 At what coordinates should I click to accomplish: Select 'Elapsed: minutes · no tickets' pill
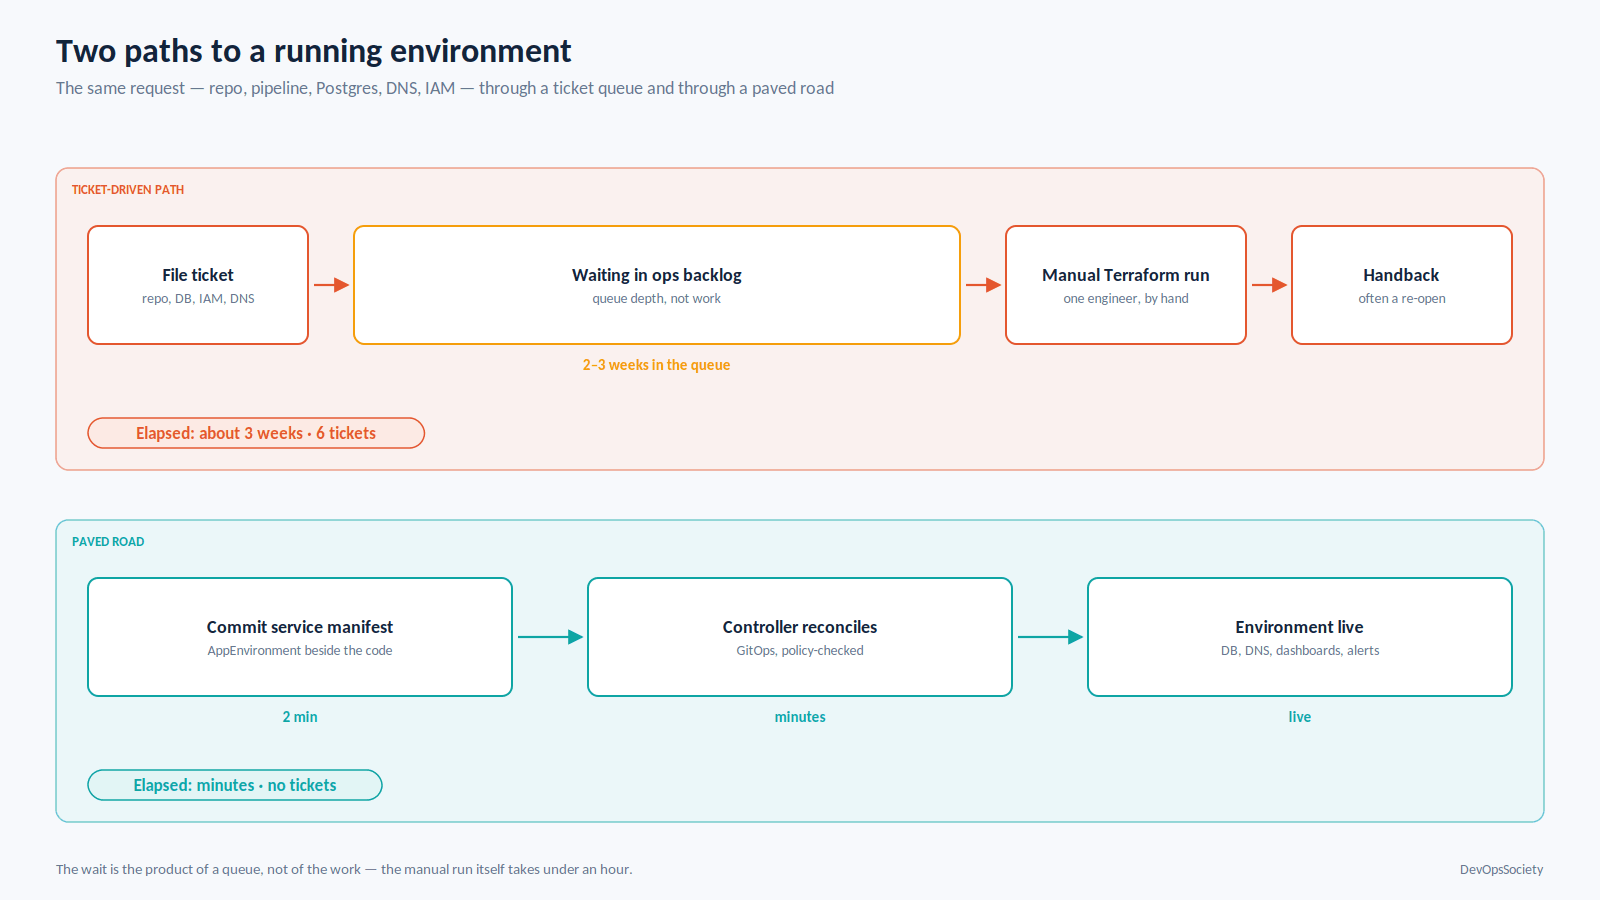pyautogui.click(x=235, y=785)
